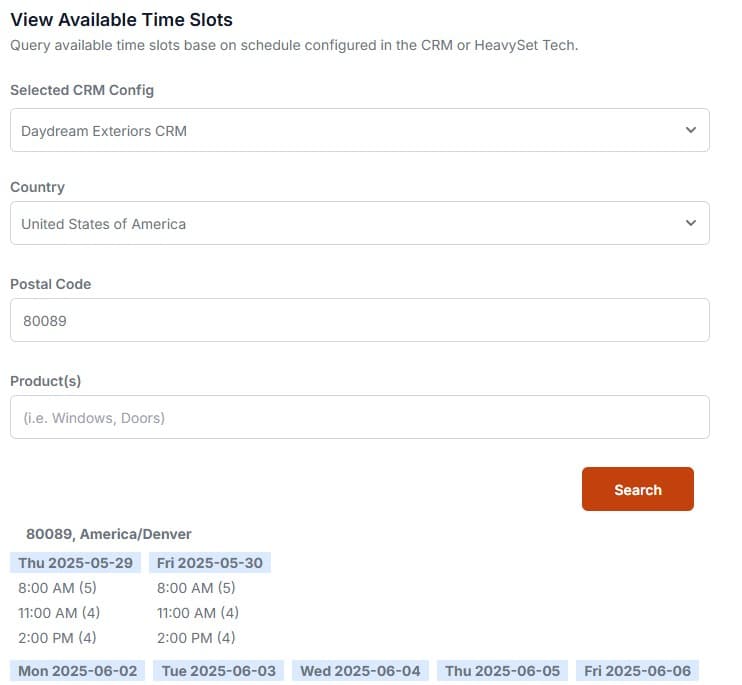Pick the 2:00 PM (4) slot on Thursday
This screenshot has height=685, width=742.
tap(57, 638)
